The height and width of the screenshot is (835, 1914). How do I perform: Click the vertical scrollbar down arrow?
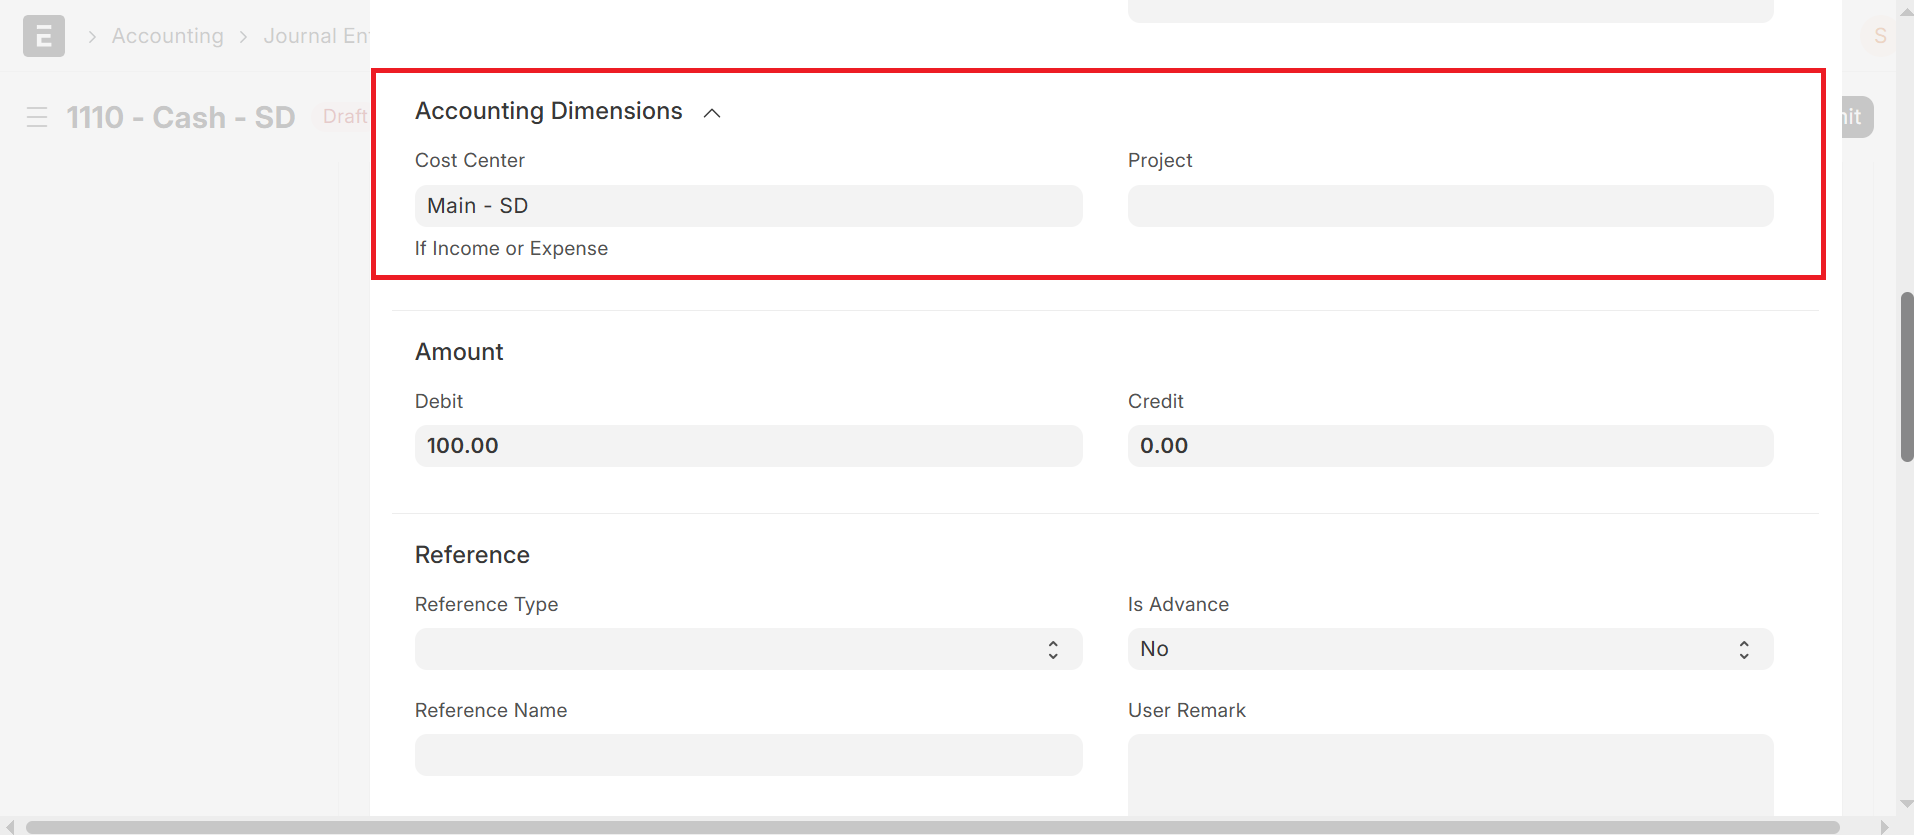[x=1906, y=804]
